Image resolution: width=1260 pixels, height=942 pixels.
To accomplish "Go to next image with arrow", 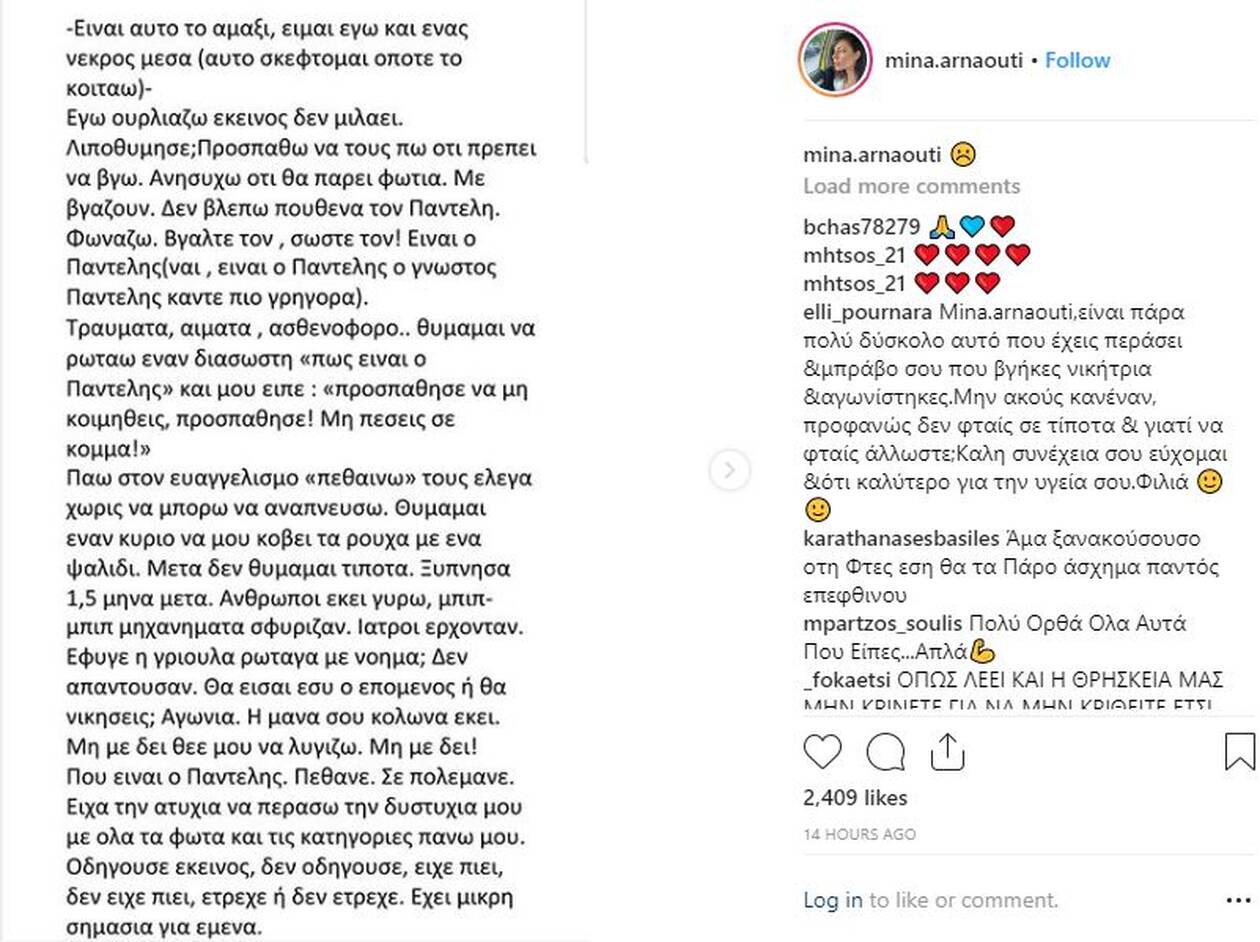I will [x=729, y=470].
